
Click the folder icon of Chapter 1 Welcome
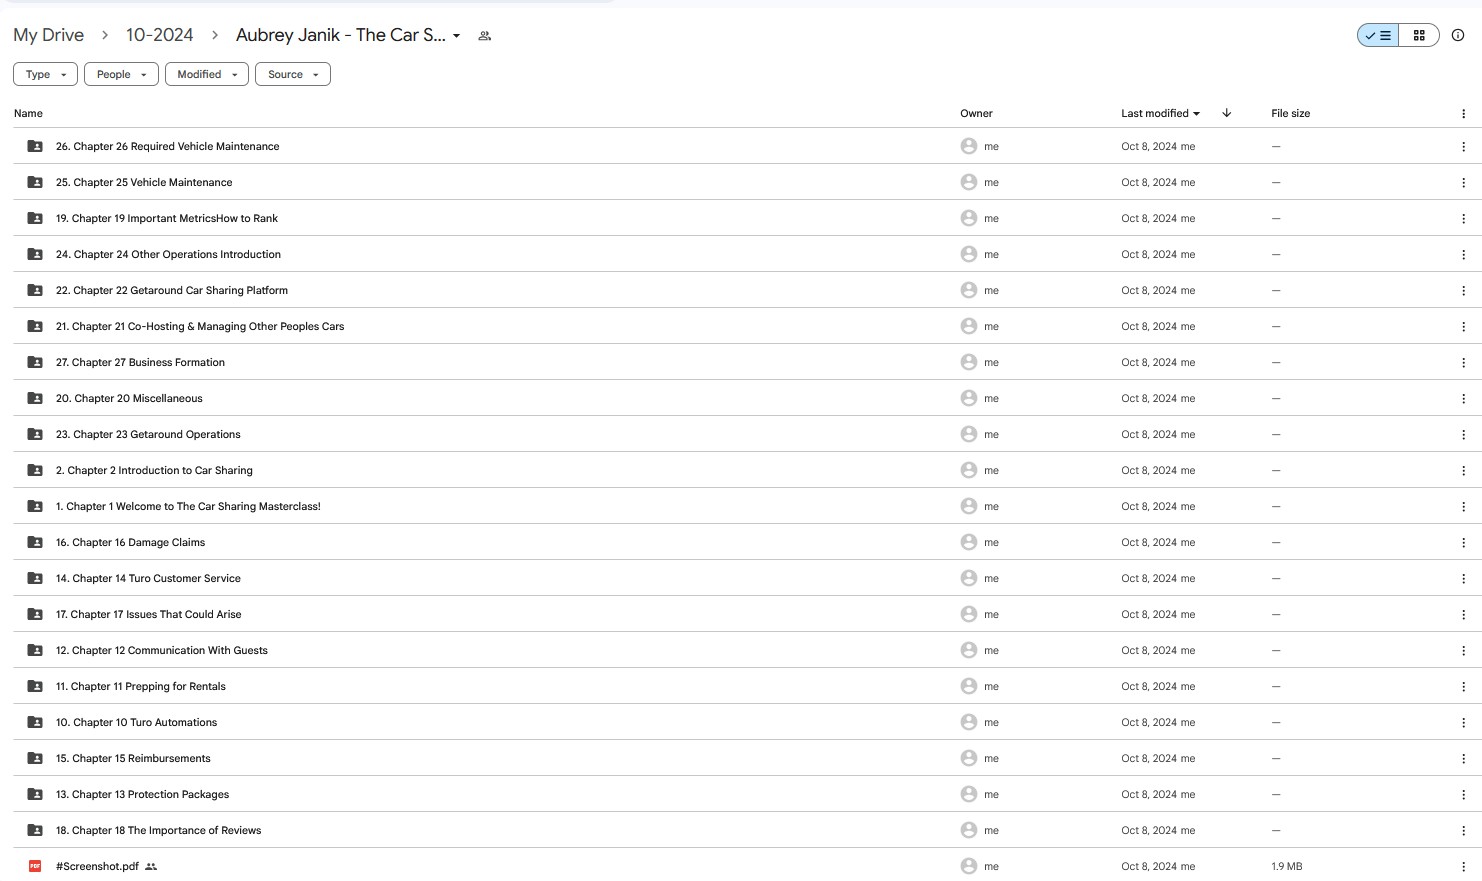tap(35, 506)
